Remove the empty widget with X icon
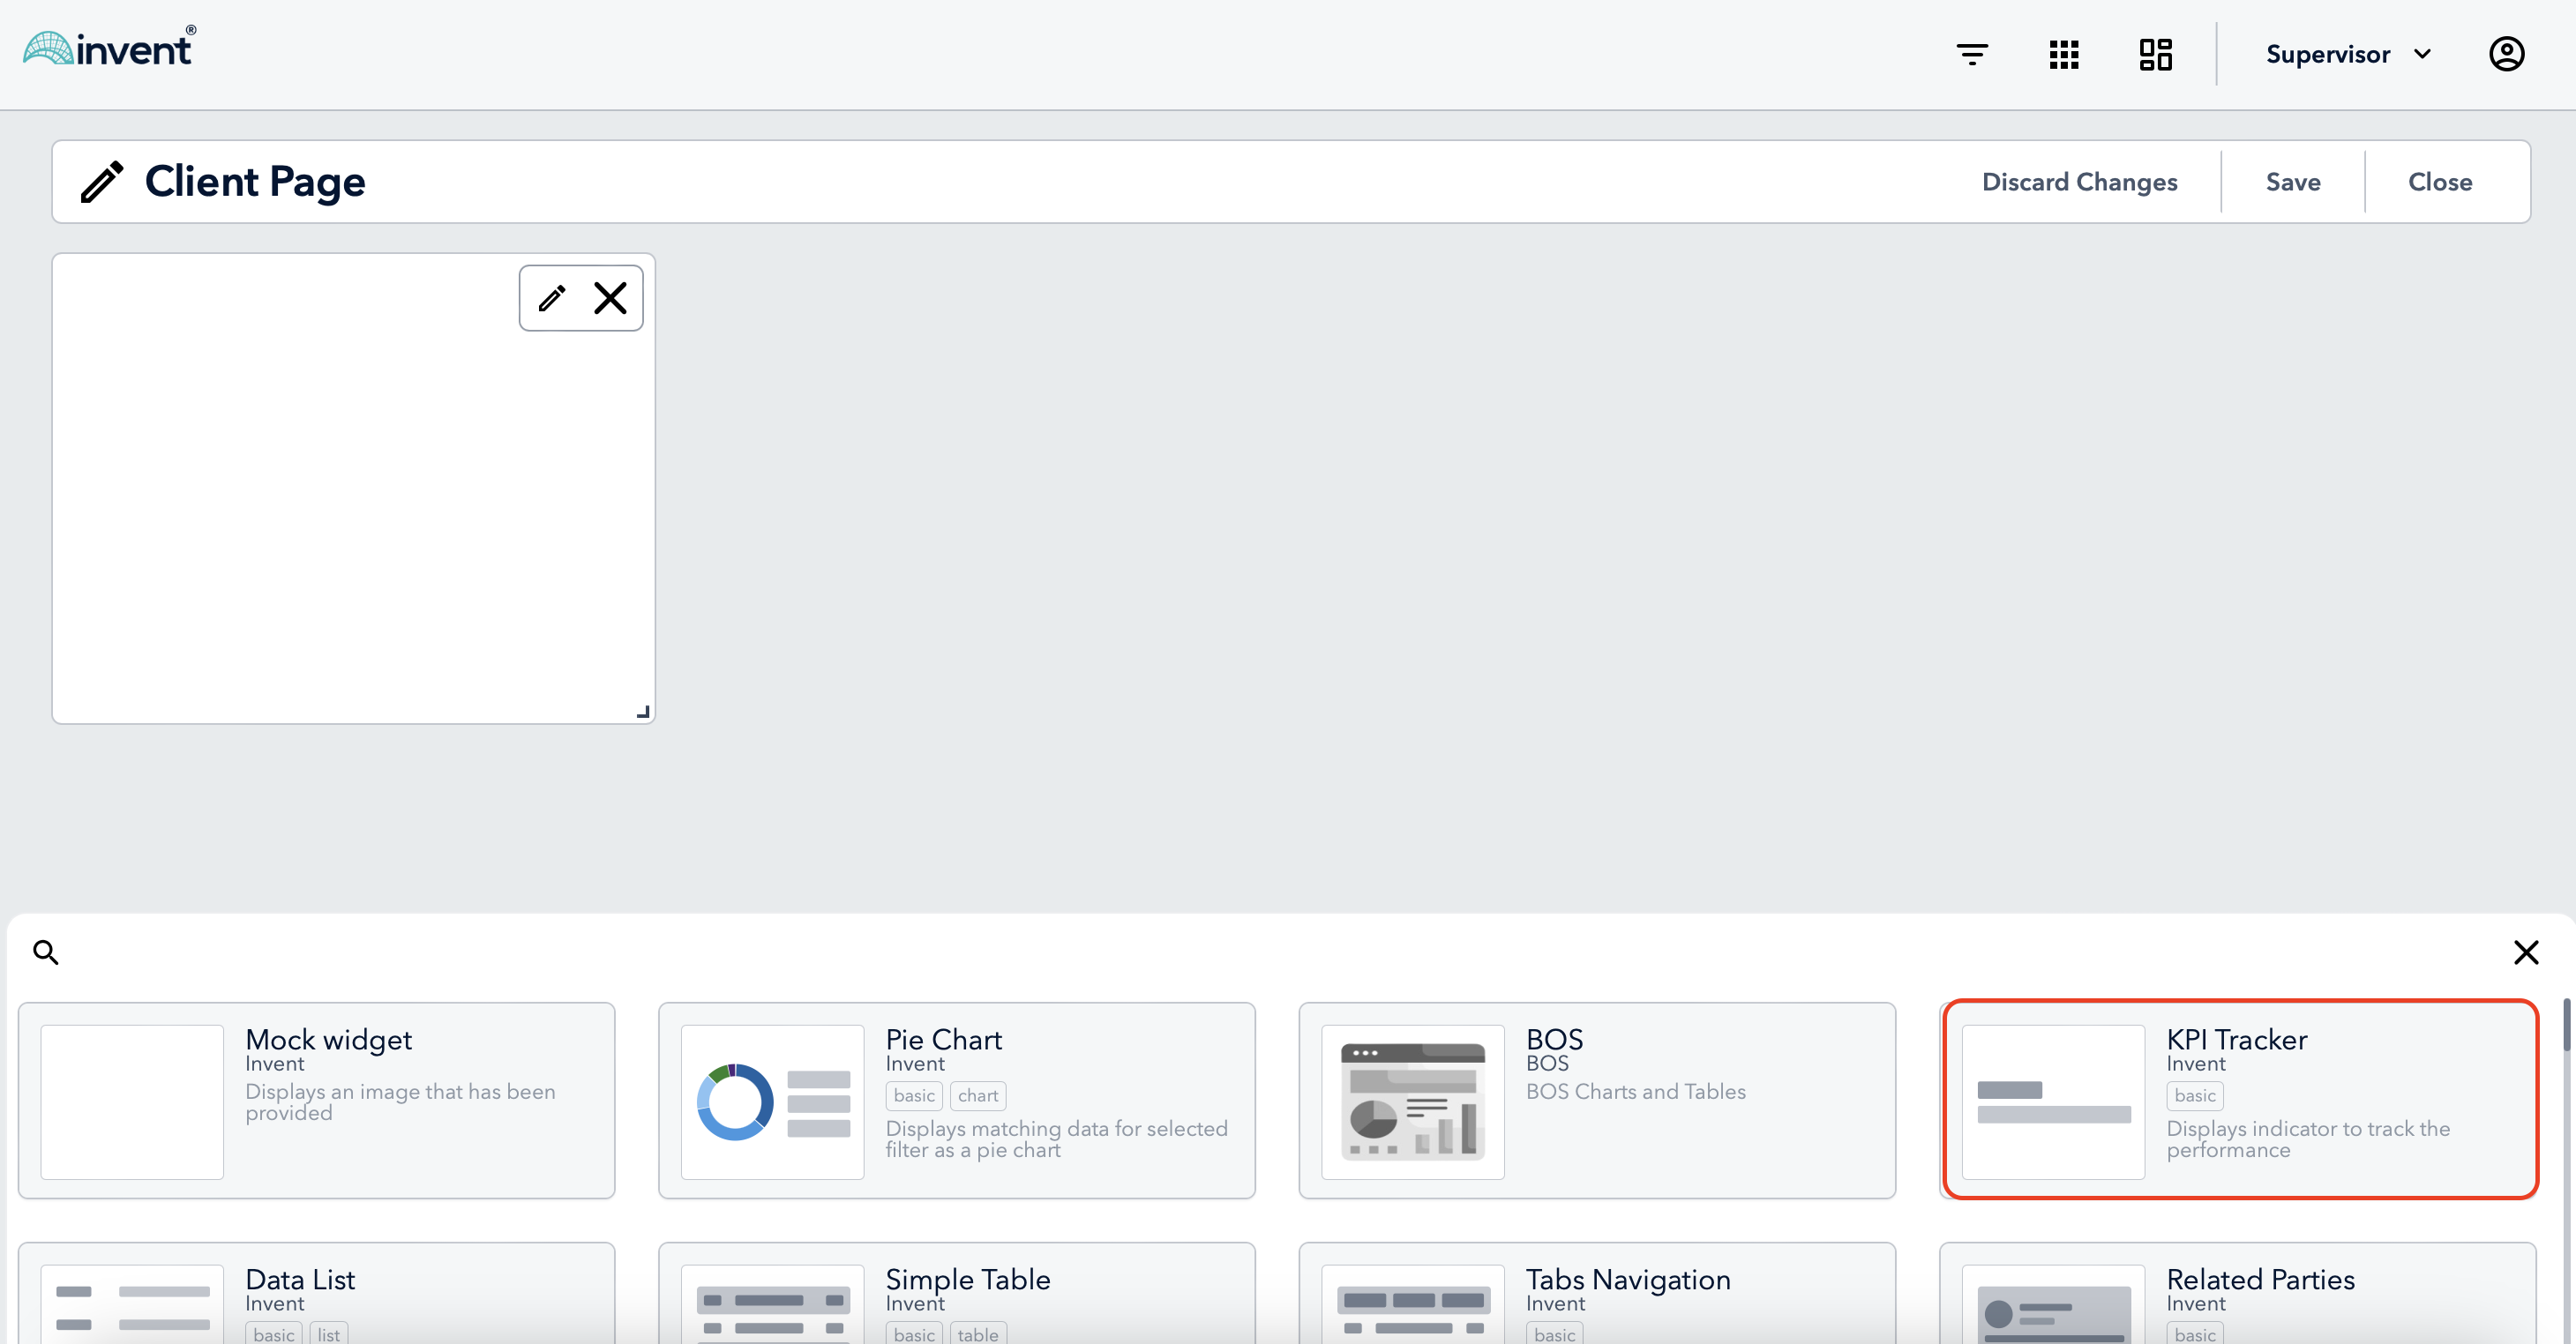Screen dimensions: 2576x1344 coord(610,298)
